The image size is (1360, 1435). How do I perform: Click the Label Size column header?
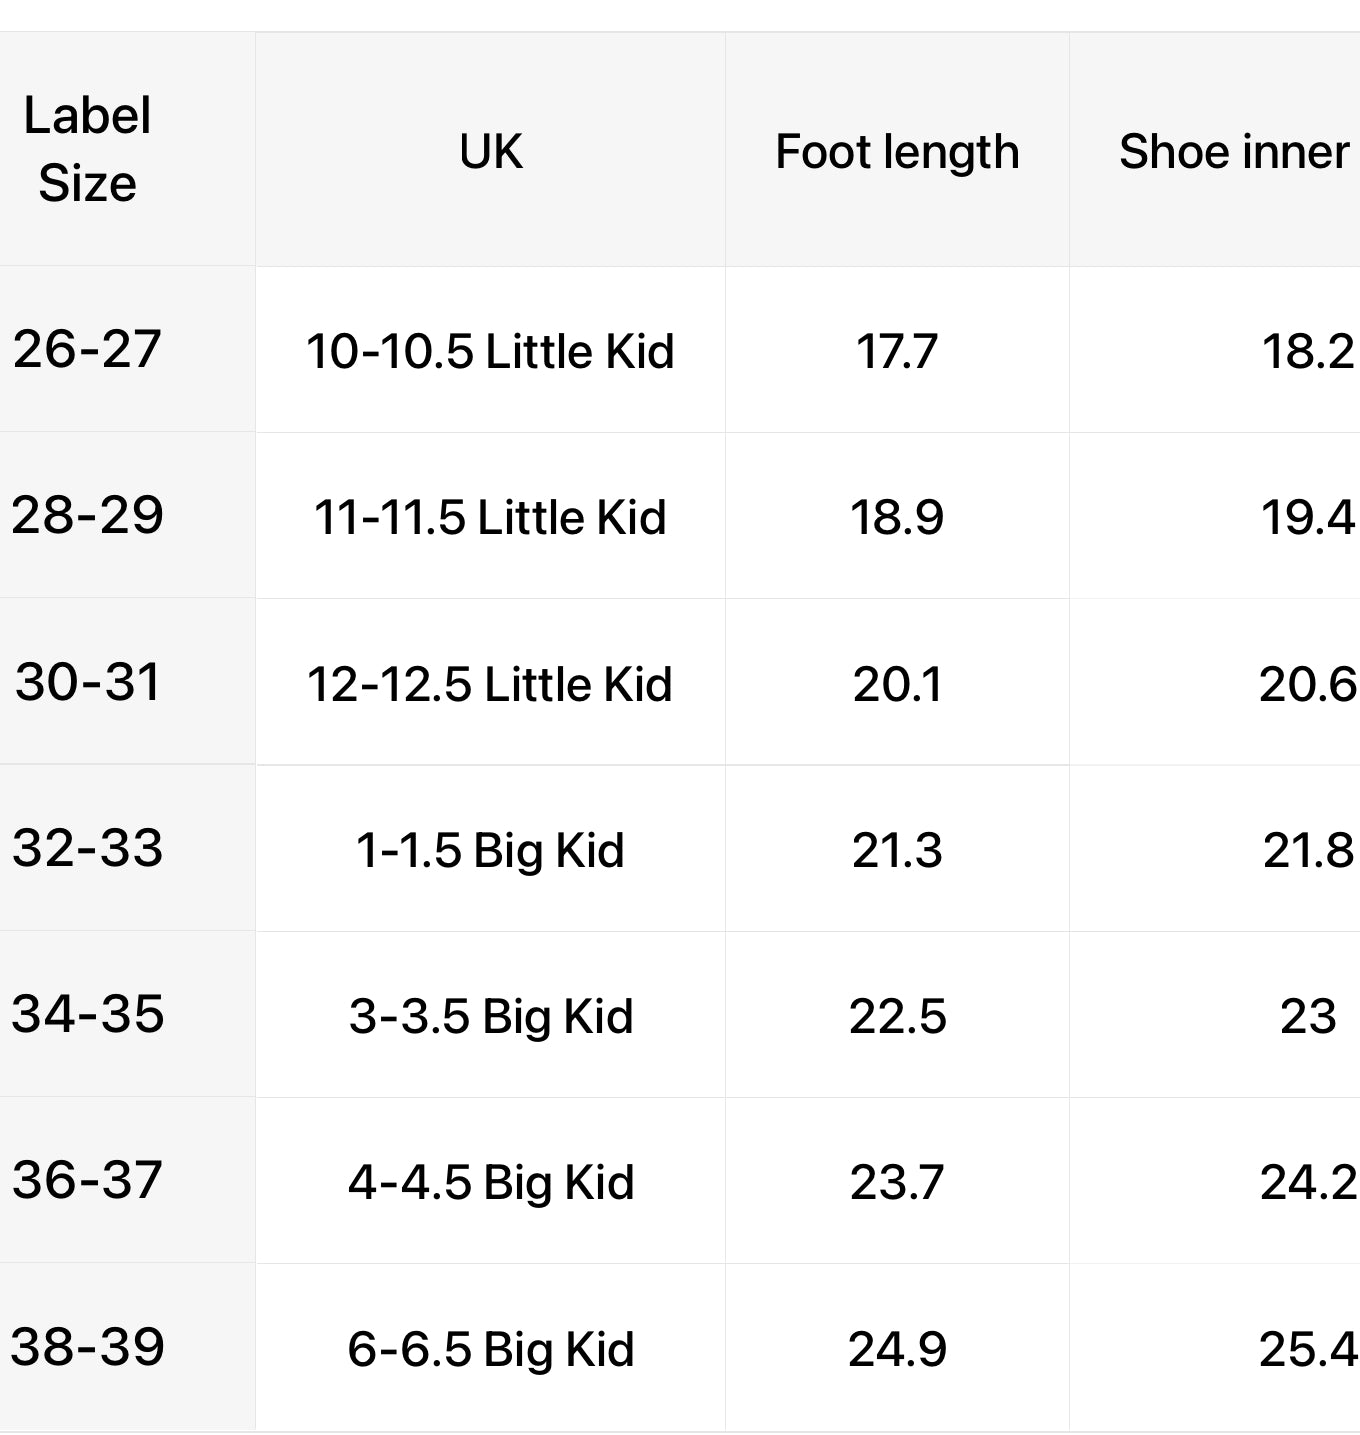(x=88, y=150)
